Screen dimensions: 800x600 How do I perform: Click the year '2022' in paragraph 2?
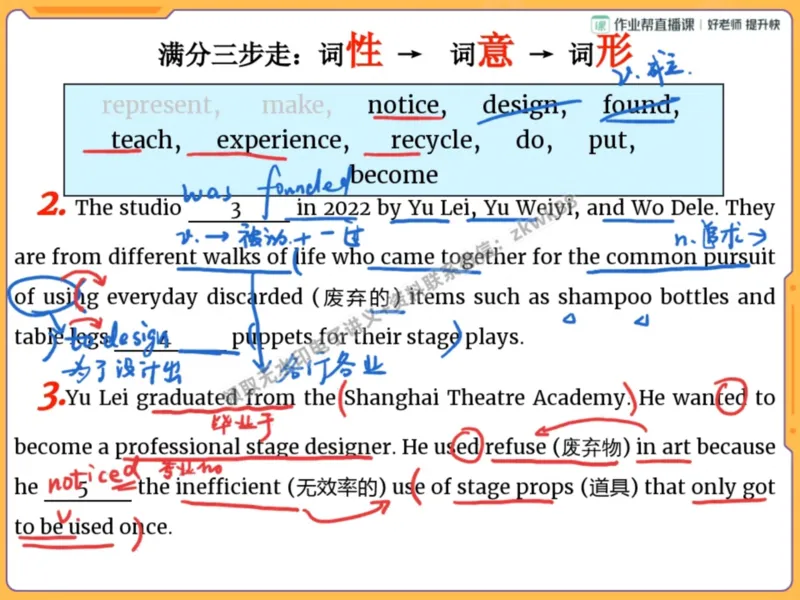347,208
